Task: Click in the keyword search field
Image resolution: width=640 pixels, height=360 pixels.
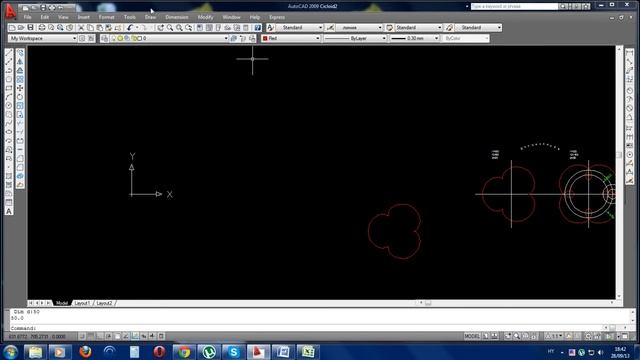Action: (x=514, y=7)
